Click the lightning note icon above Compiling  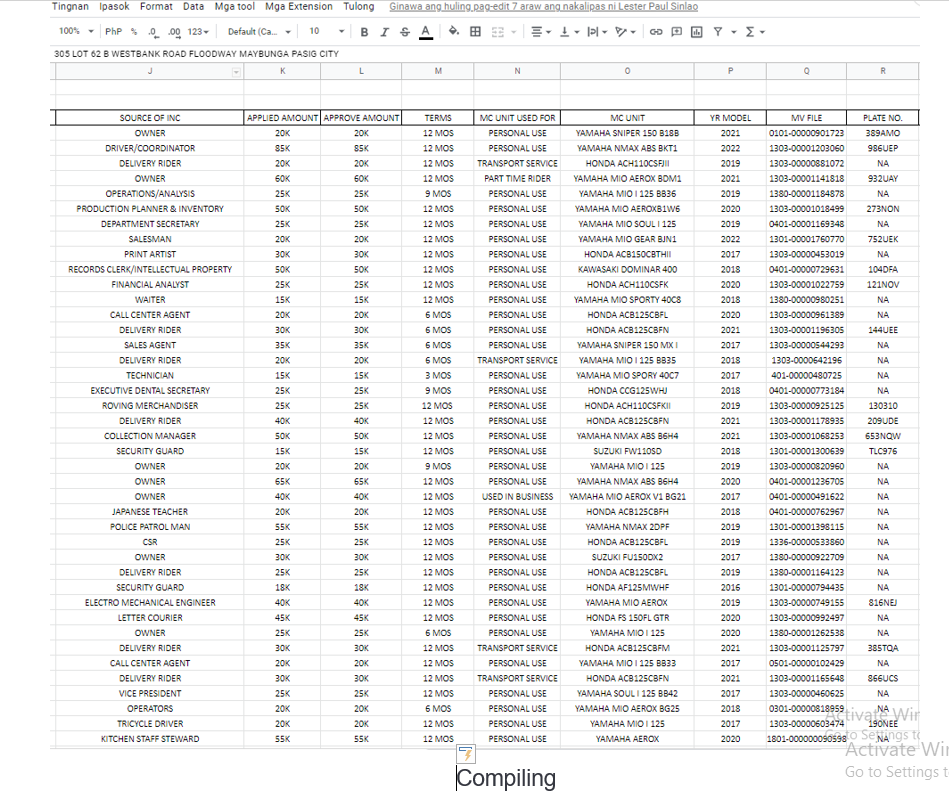point(466,754)
